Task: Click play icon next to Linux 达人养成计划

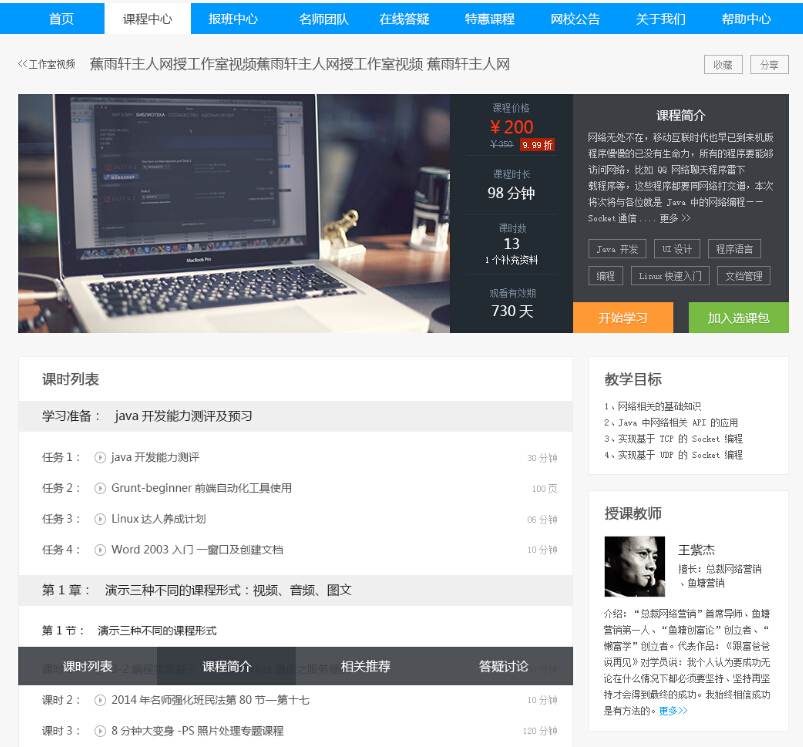Action: [100, 519]
